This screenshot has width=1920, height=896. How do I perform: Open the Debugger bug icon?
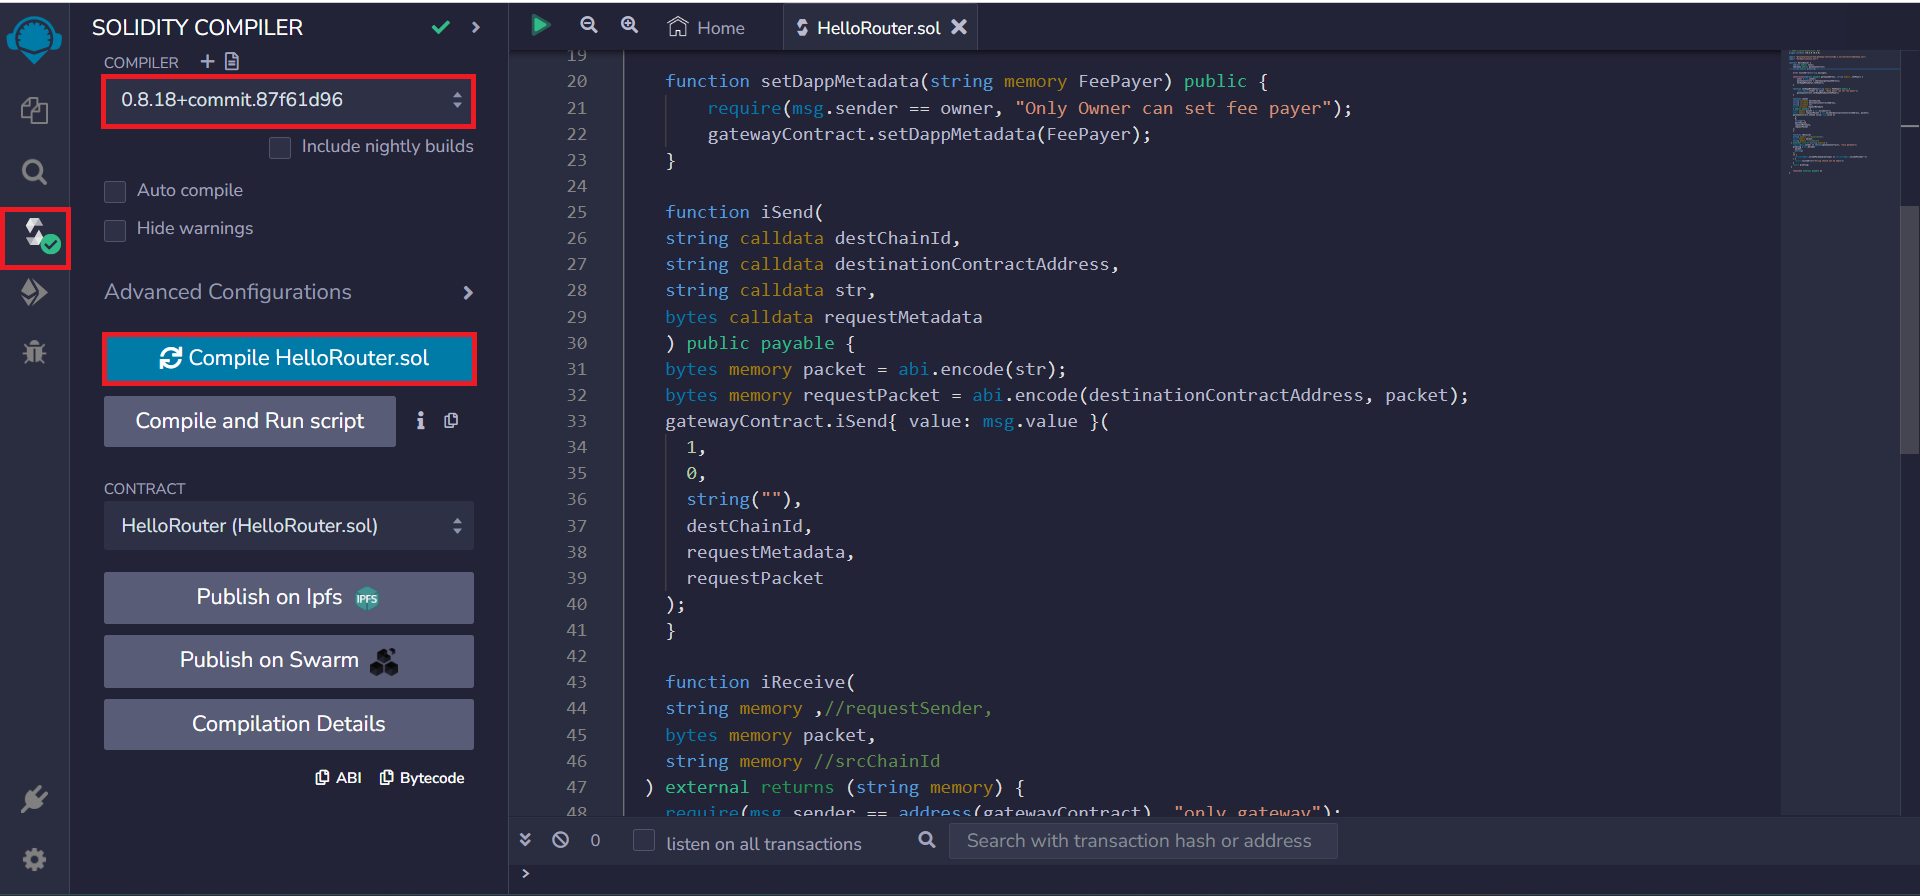click(34, 352)
